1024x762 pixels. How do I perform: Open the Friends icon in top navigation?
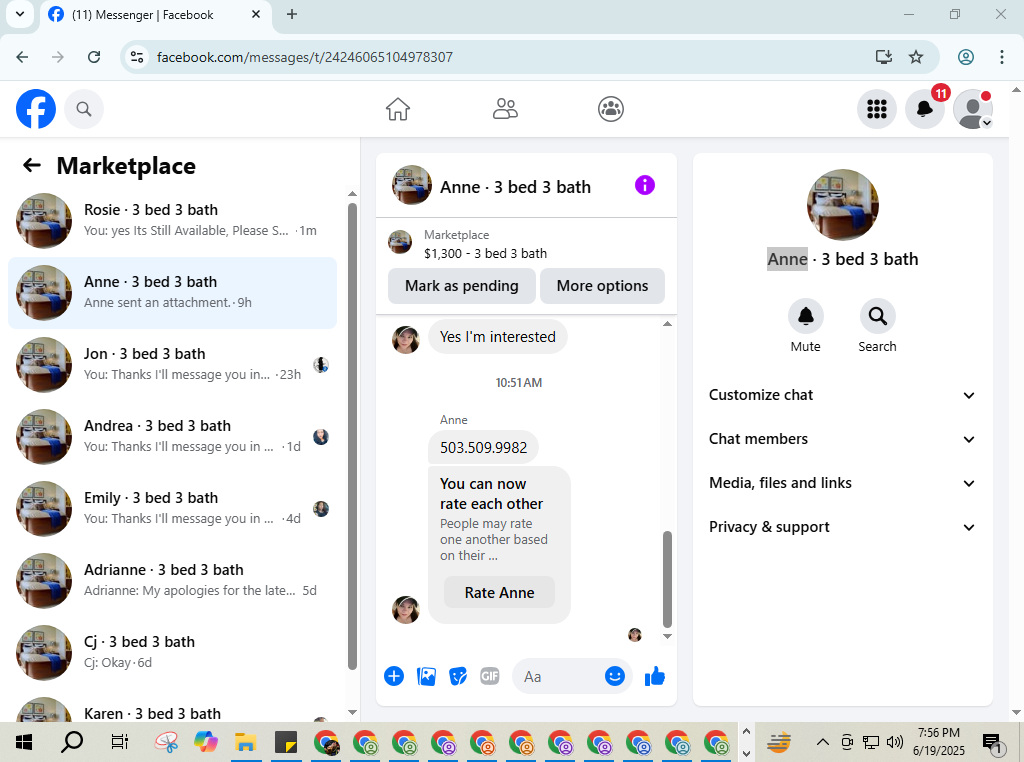[505, 109]
